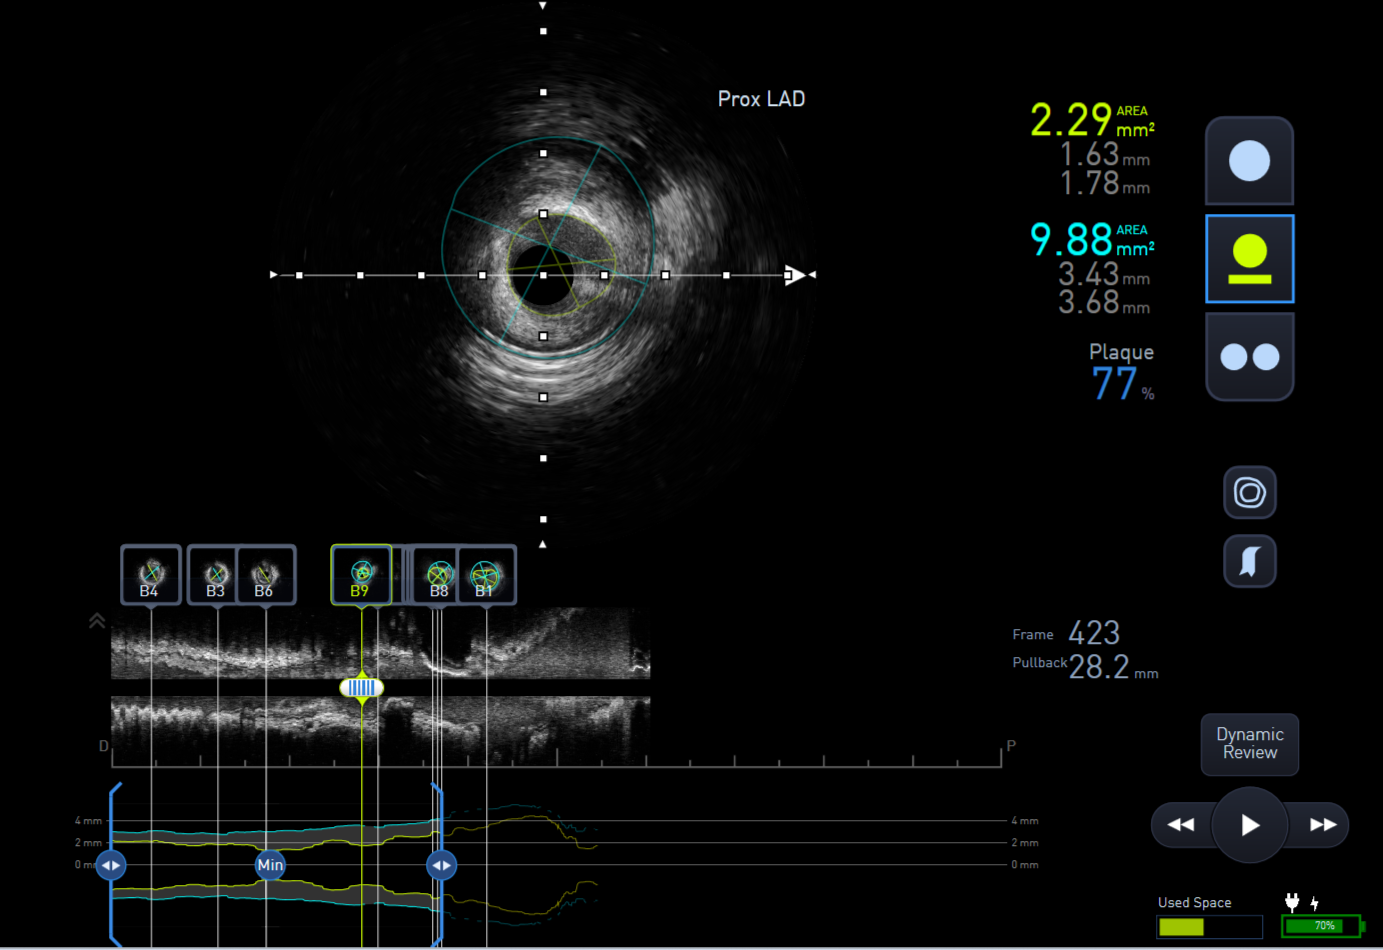Select the single-circle cross-section view button
The image size is (1383, 950).
pyautogui.click(x=1249, y=161)
